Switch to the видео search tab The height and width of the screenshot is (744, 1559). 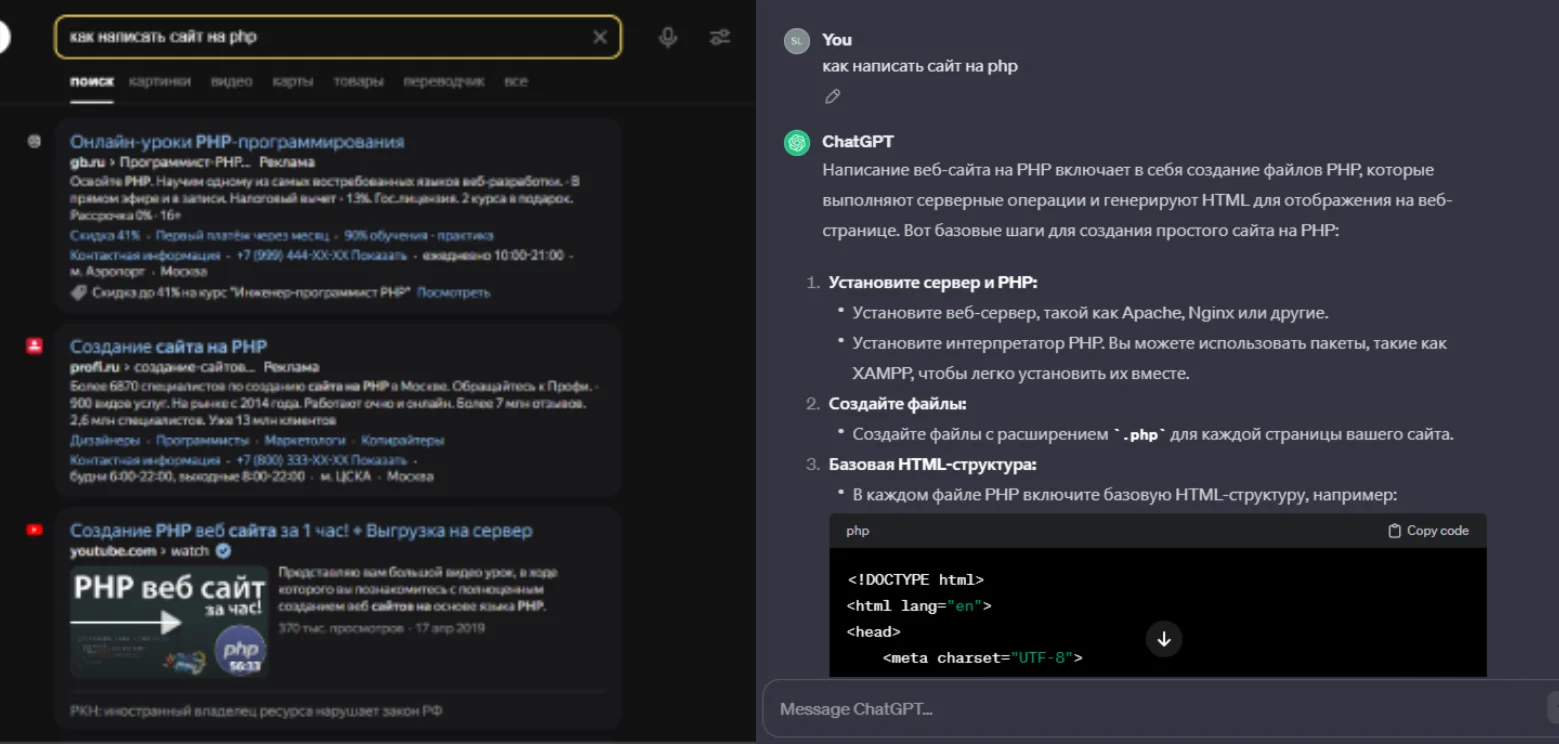(x=231, y=82)
